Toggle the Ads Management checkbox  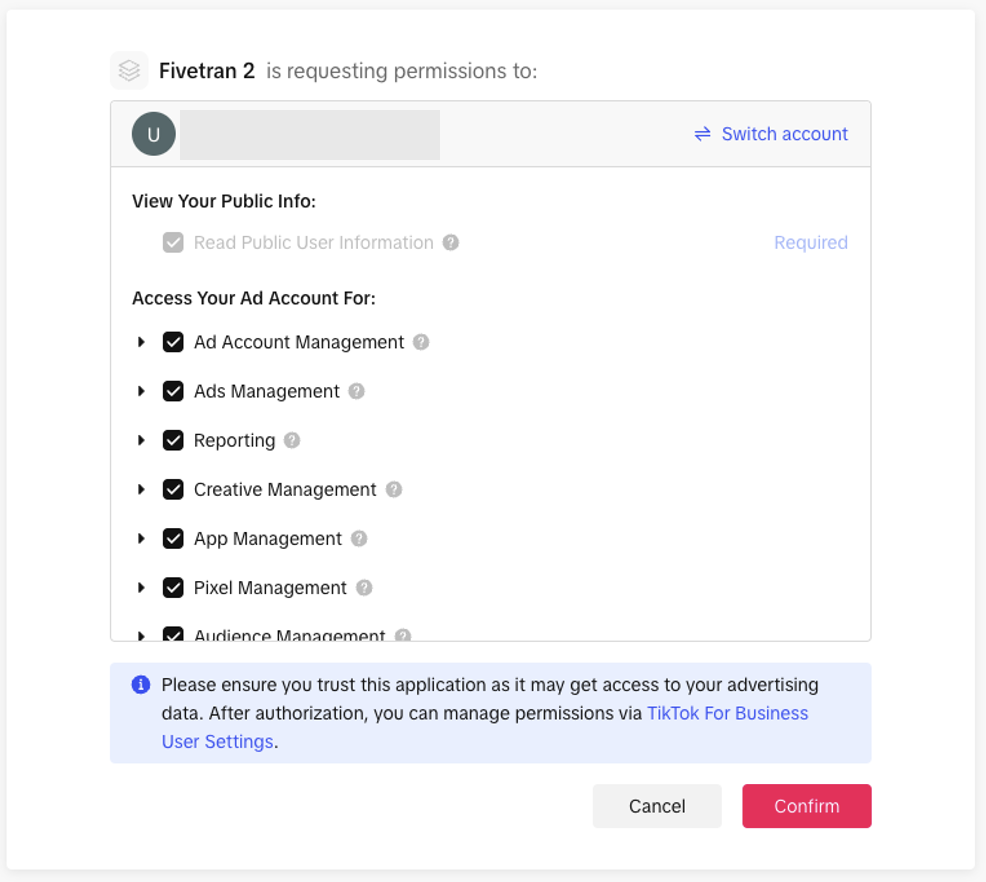[x=173, y=391]
